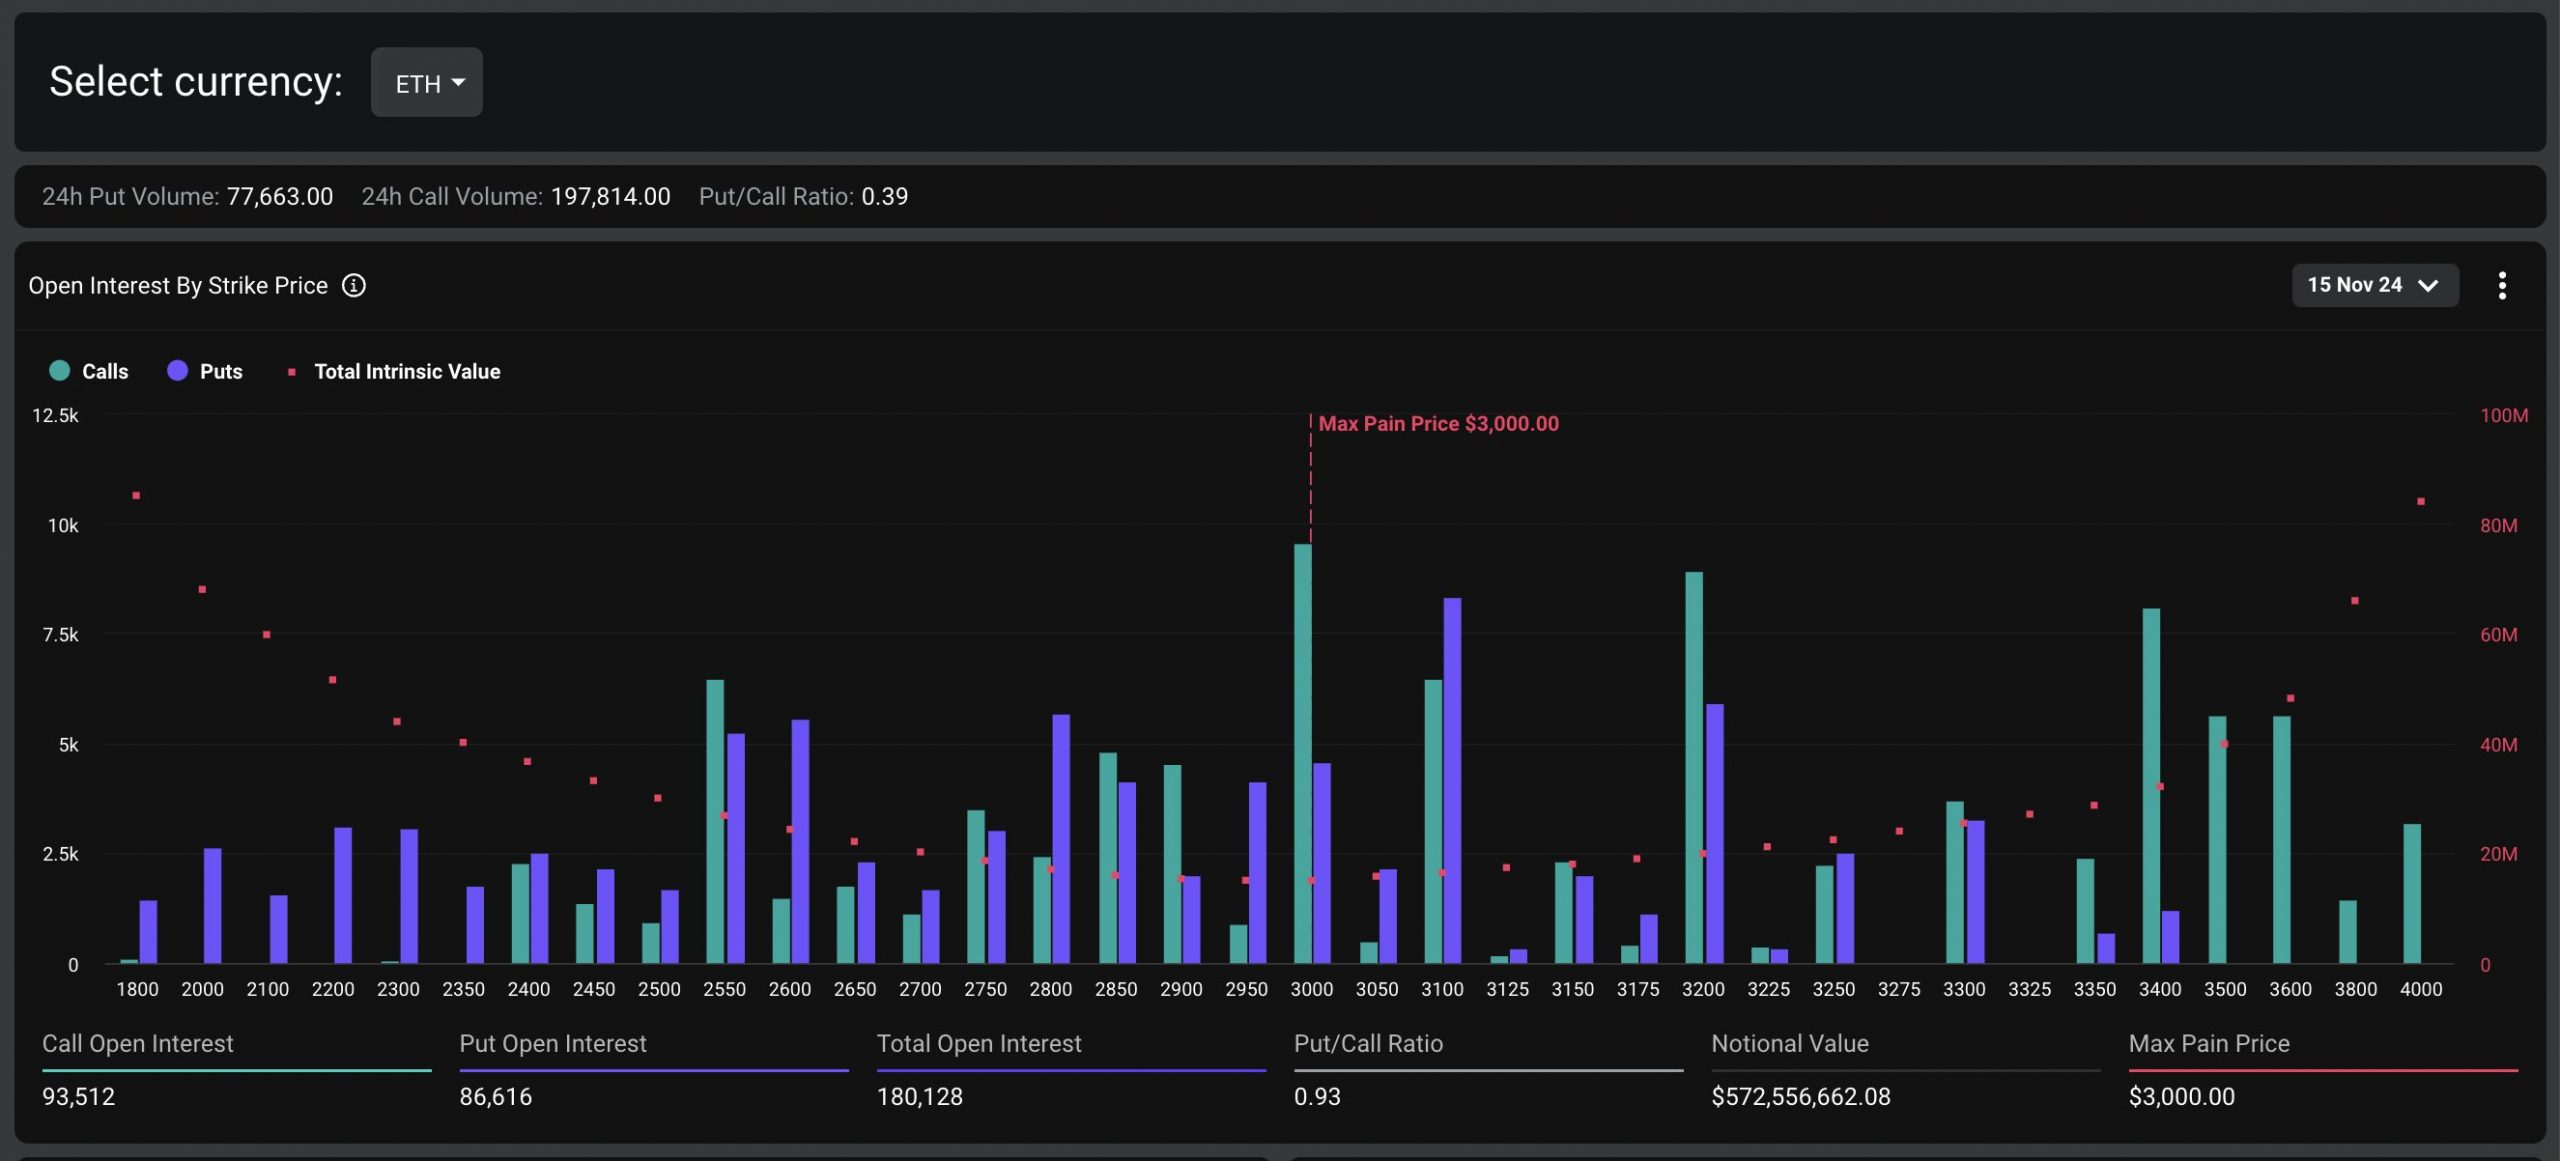Click the 2950 strike label on x-axis
Screen dimensions: 2560x1161
tap(1246, 989)
